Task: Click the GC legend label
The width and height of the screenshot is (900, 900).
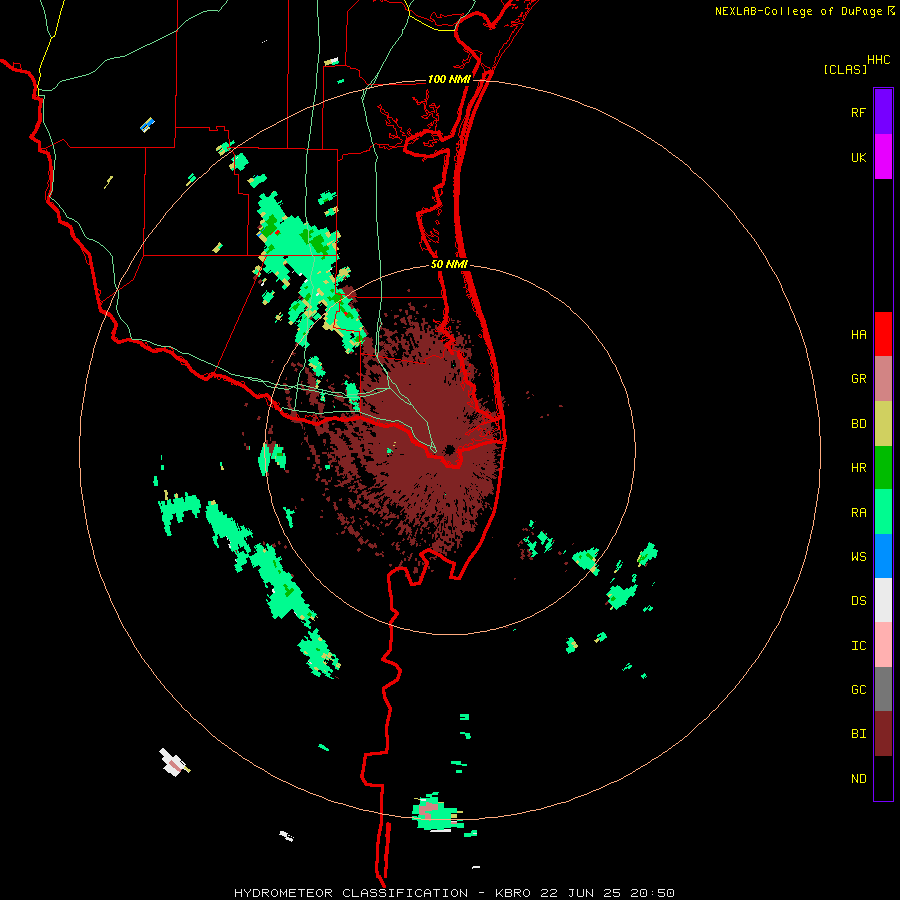Action: click(x=858, y=690)
